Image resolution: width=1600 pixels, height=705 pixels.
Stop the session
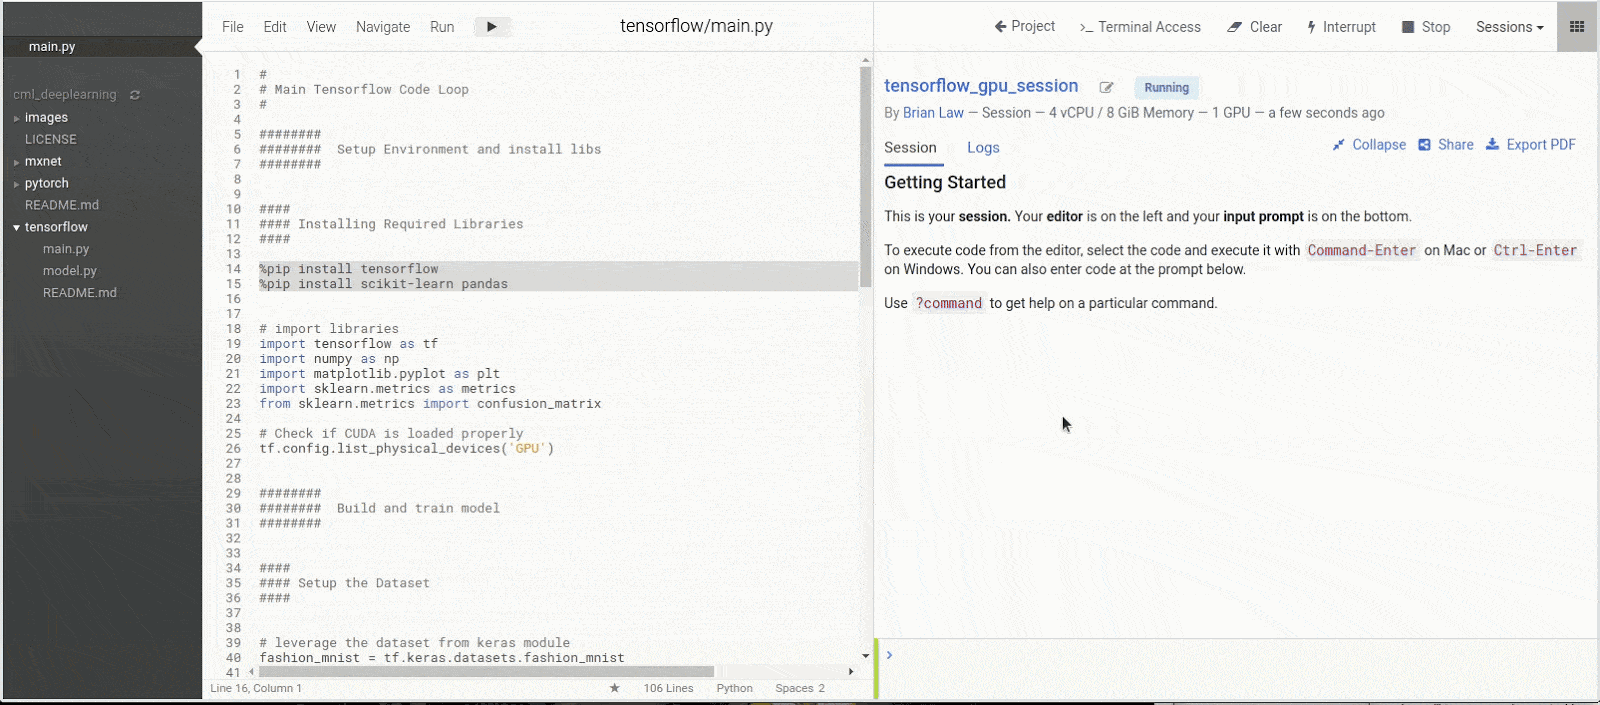click(1426, 27)
